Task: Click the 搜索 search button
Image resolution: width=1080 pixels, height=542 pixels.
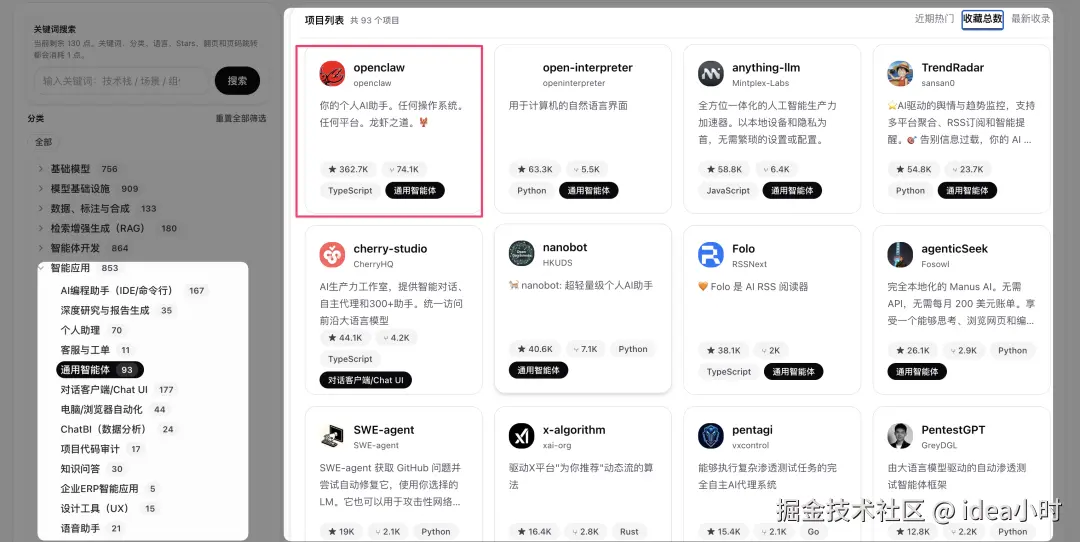Action: [238, 81]
